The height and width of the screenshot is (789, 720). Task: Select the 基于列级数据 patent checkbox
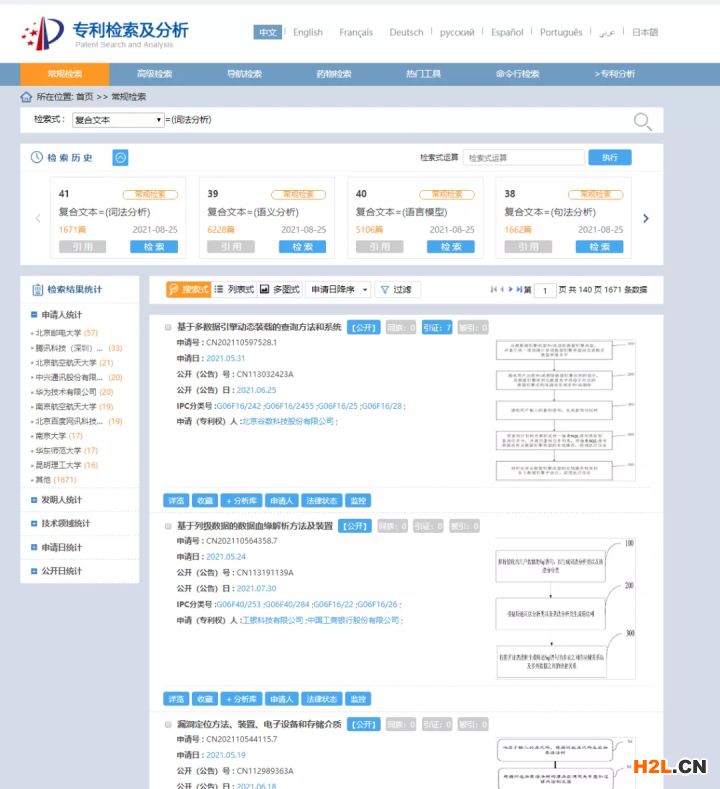pyautogui.click(x=167, y=525)
